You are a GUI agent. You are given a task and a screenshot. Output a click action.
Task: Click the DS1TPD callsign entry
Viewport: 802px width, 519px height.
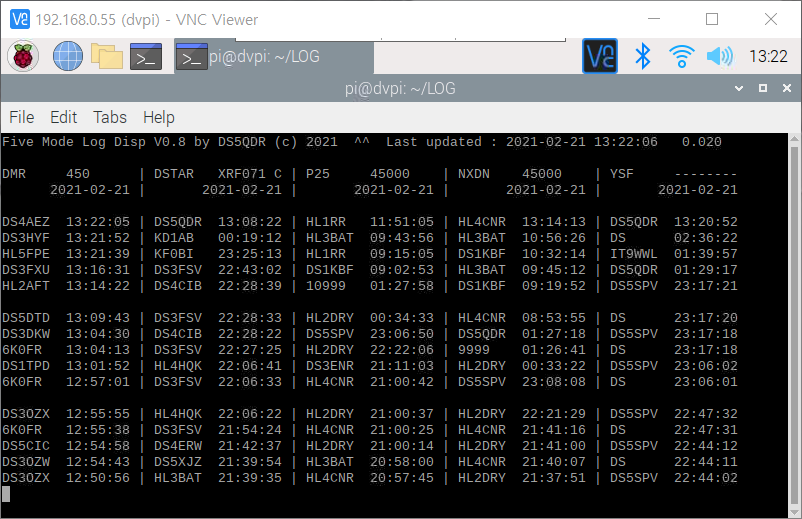coord(26,366)
